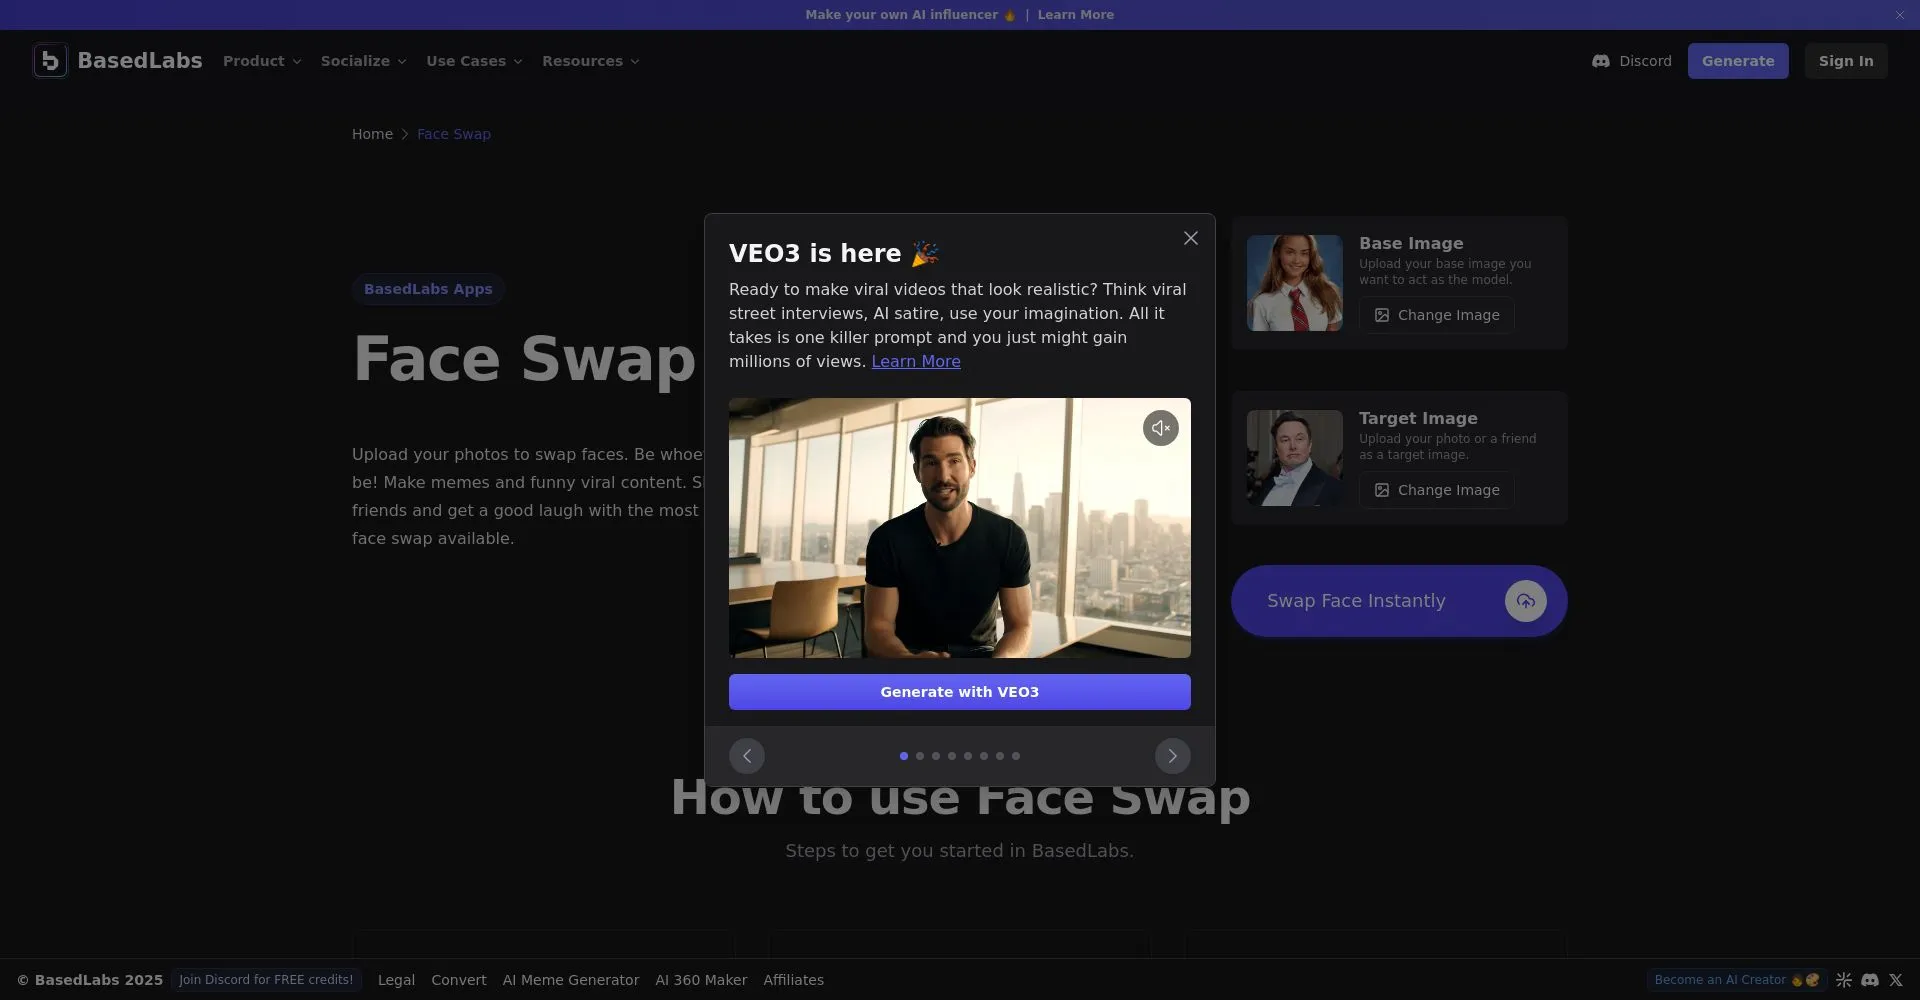Dismiss the top announcement banner
Screen dimensions: 1920x1000
click(1900, 15)
